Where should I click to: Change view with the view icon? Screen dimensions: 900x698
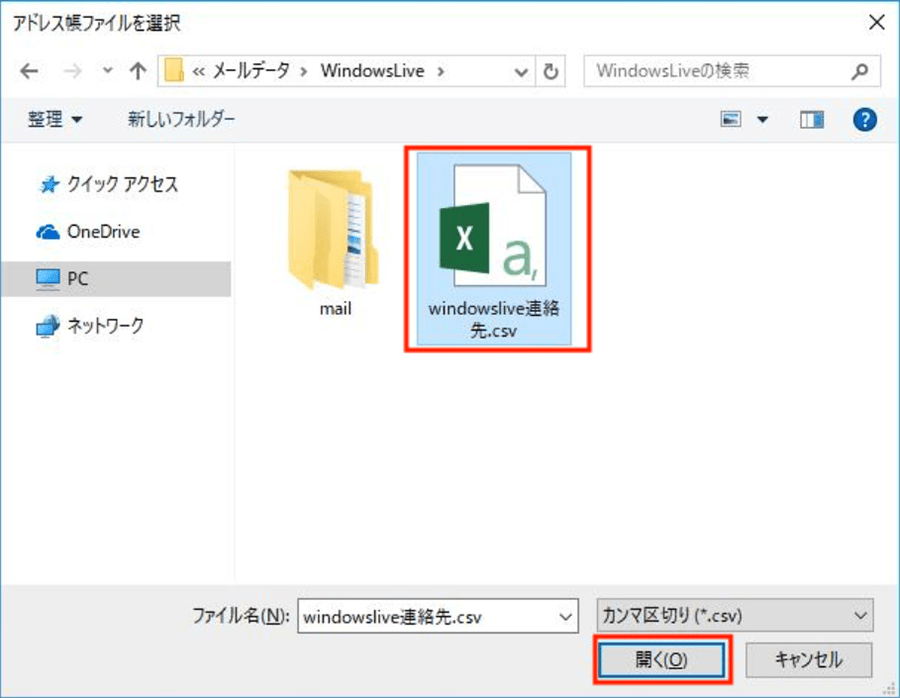pyautogui.click(x=731, y=119)
